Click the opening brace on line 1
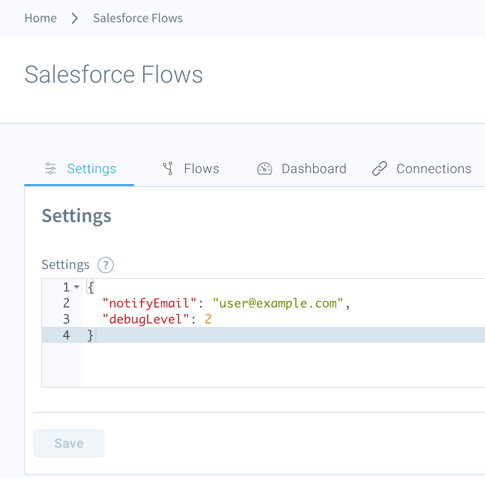 pyautogui.click(x=90, y=287)
